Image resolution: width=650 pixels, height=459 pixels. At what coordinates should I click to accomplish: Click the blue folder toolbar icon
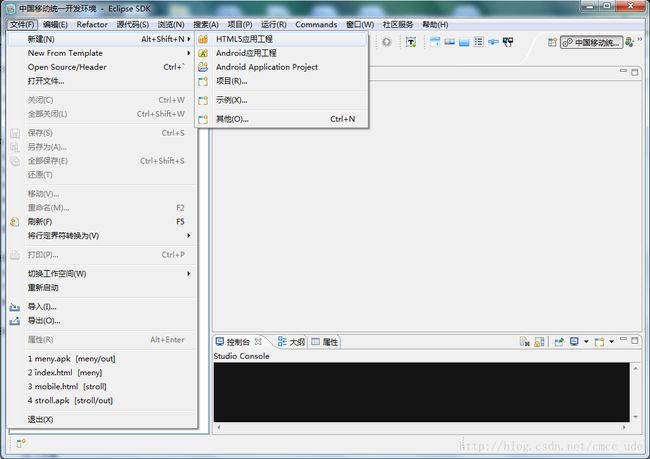click(464, 42)
